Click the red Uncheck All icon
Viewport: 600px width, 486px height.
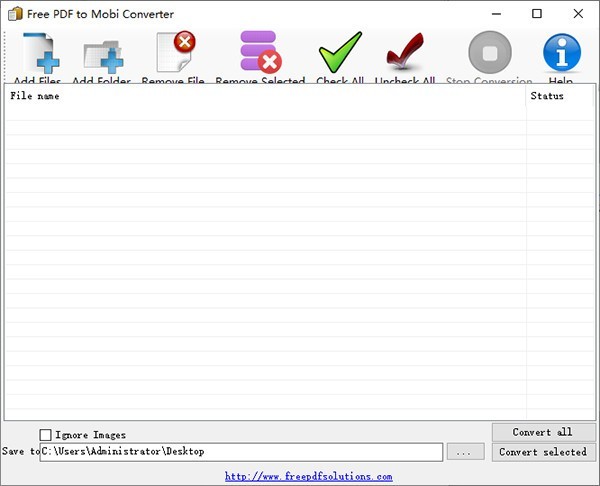pos(405,52)
